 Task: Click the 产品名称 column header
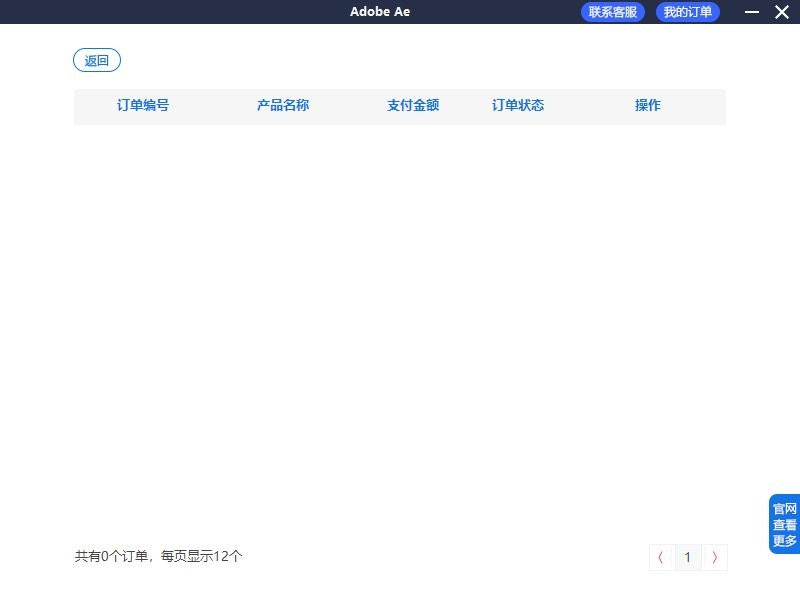282,105
